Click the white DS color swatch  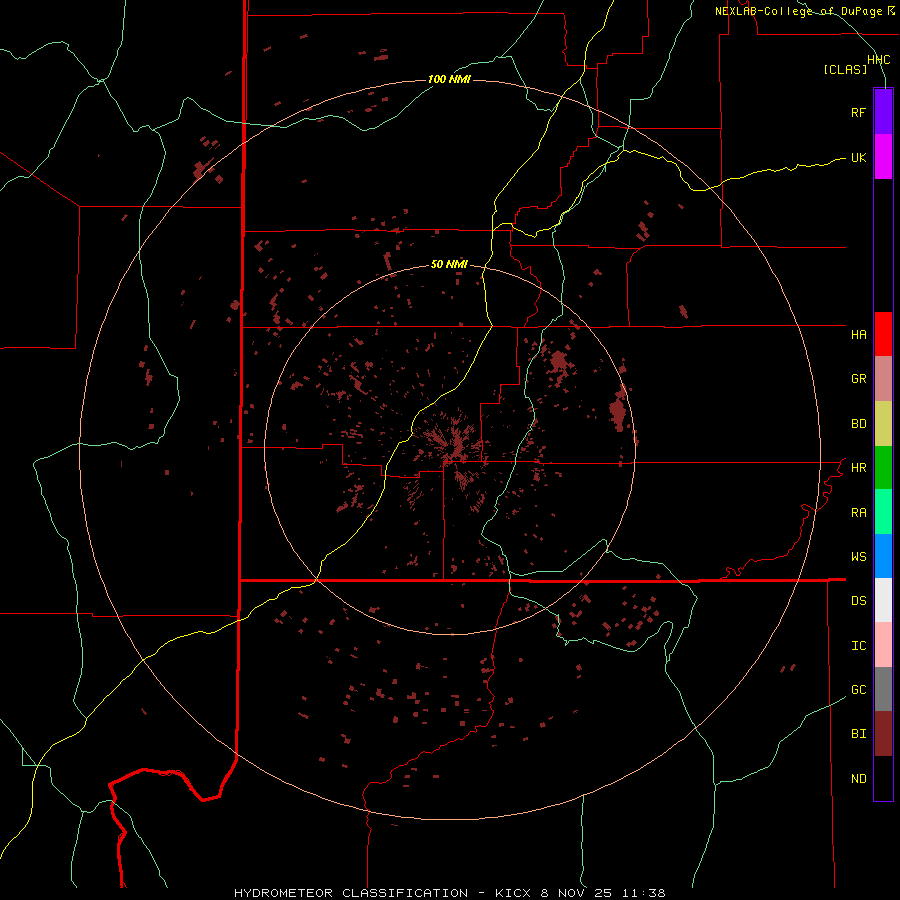point(883,600)
